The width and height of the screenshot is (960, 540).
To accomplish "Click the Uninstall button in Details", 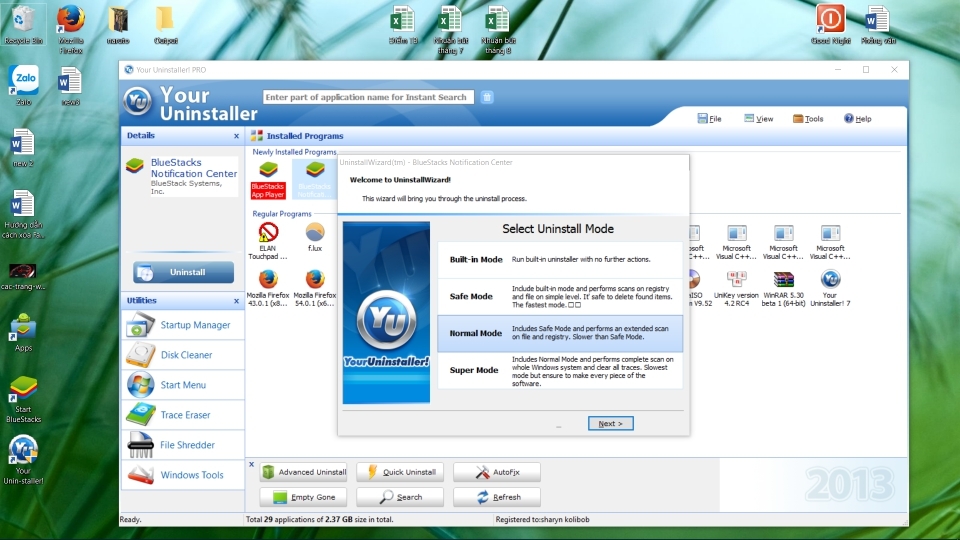I will click(183, 272).
